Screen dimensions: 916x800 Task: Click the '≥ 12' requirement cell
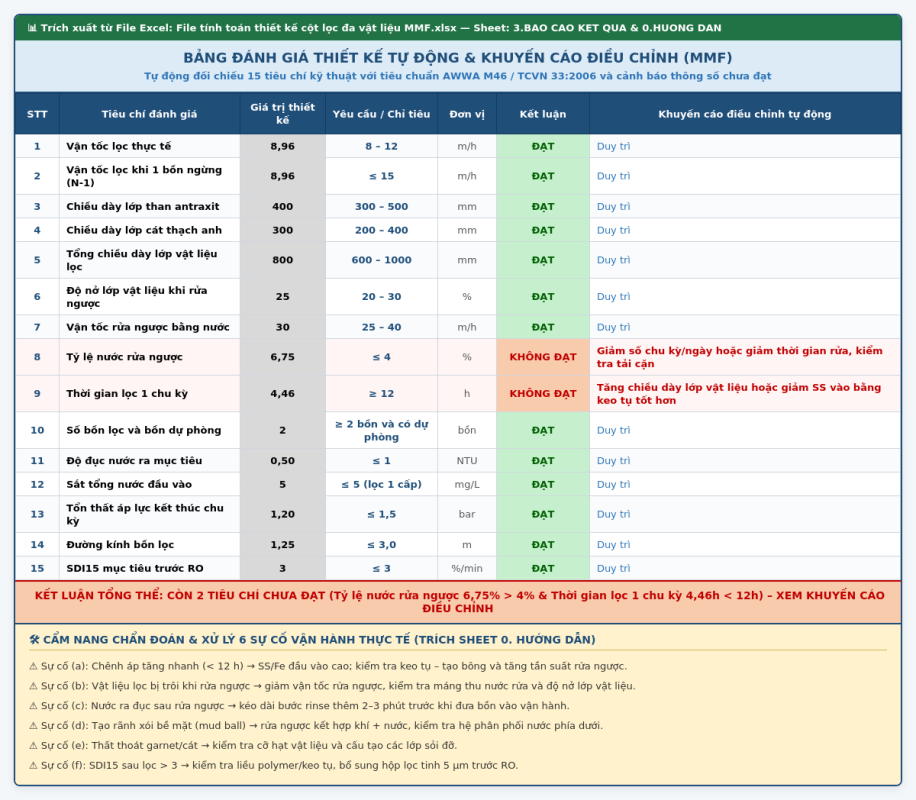point(381,394)
